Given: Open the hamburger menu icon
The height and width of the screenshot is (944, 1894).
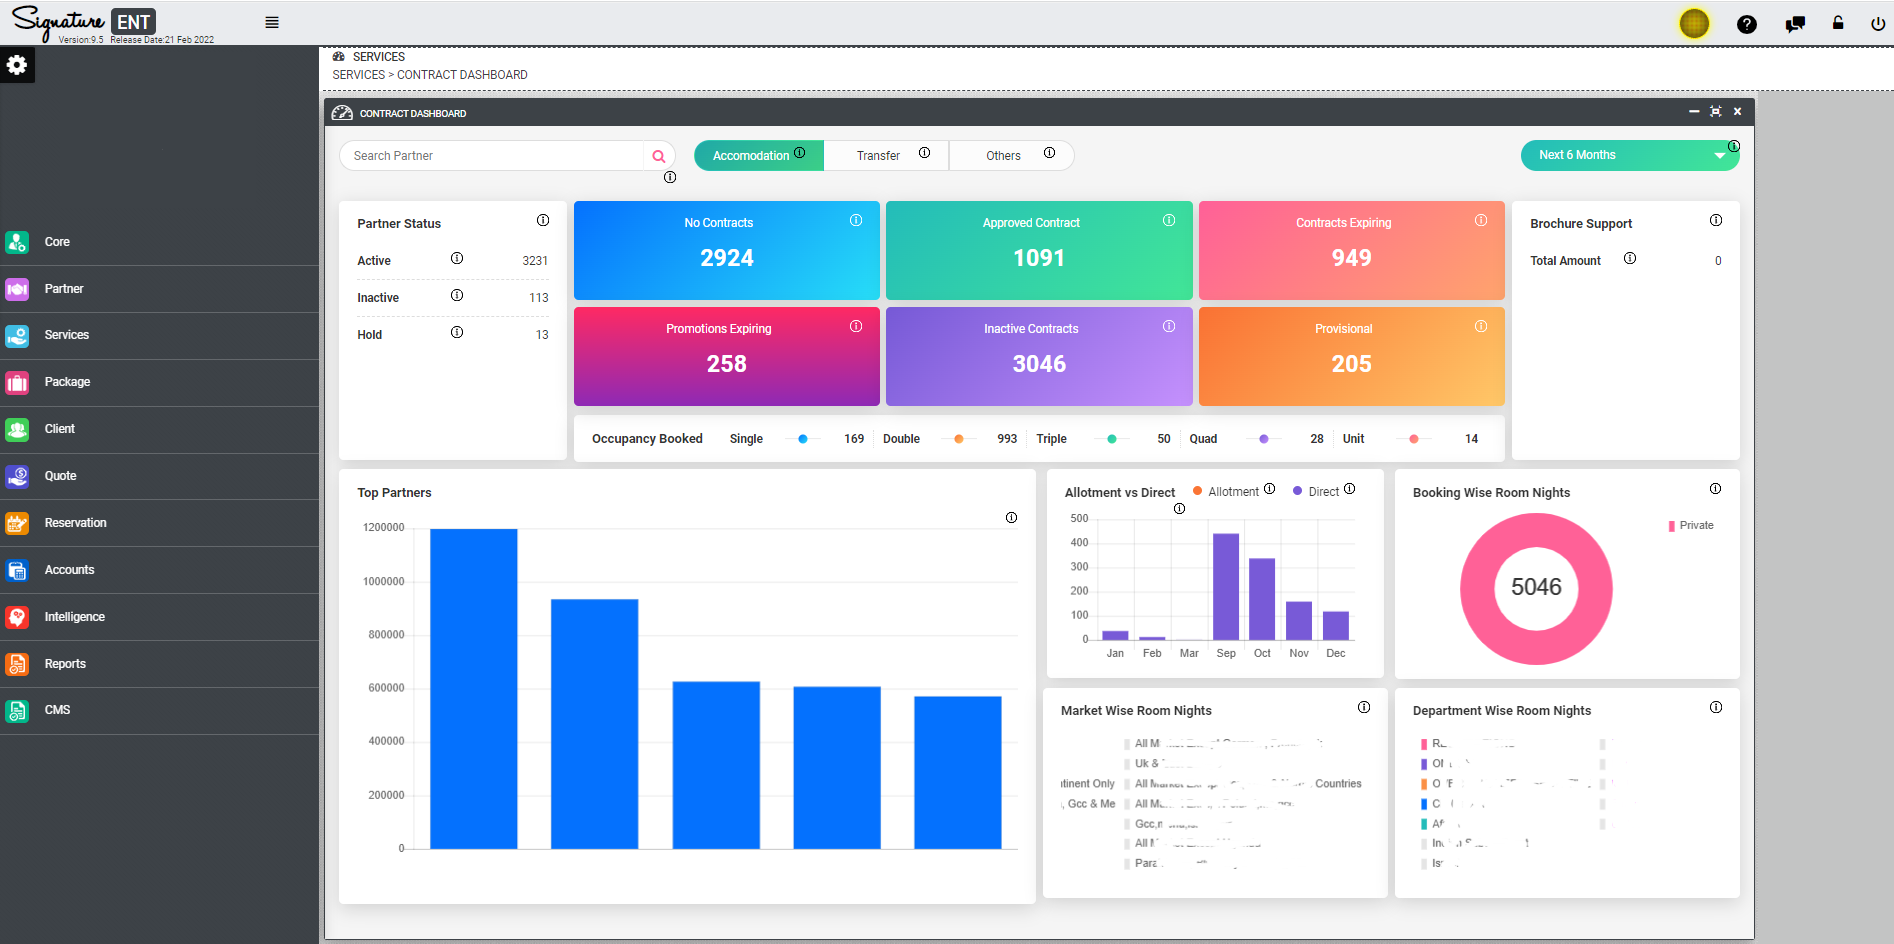Looking at the screenshot, I should tap(272, 22).
